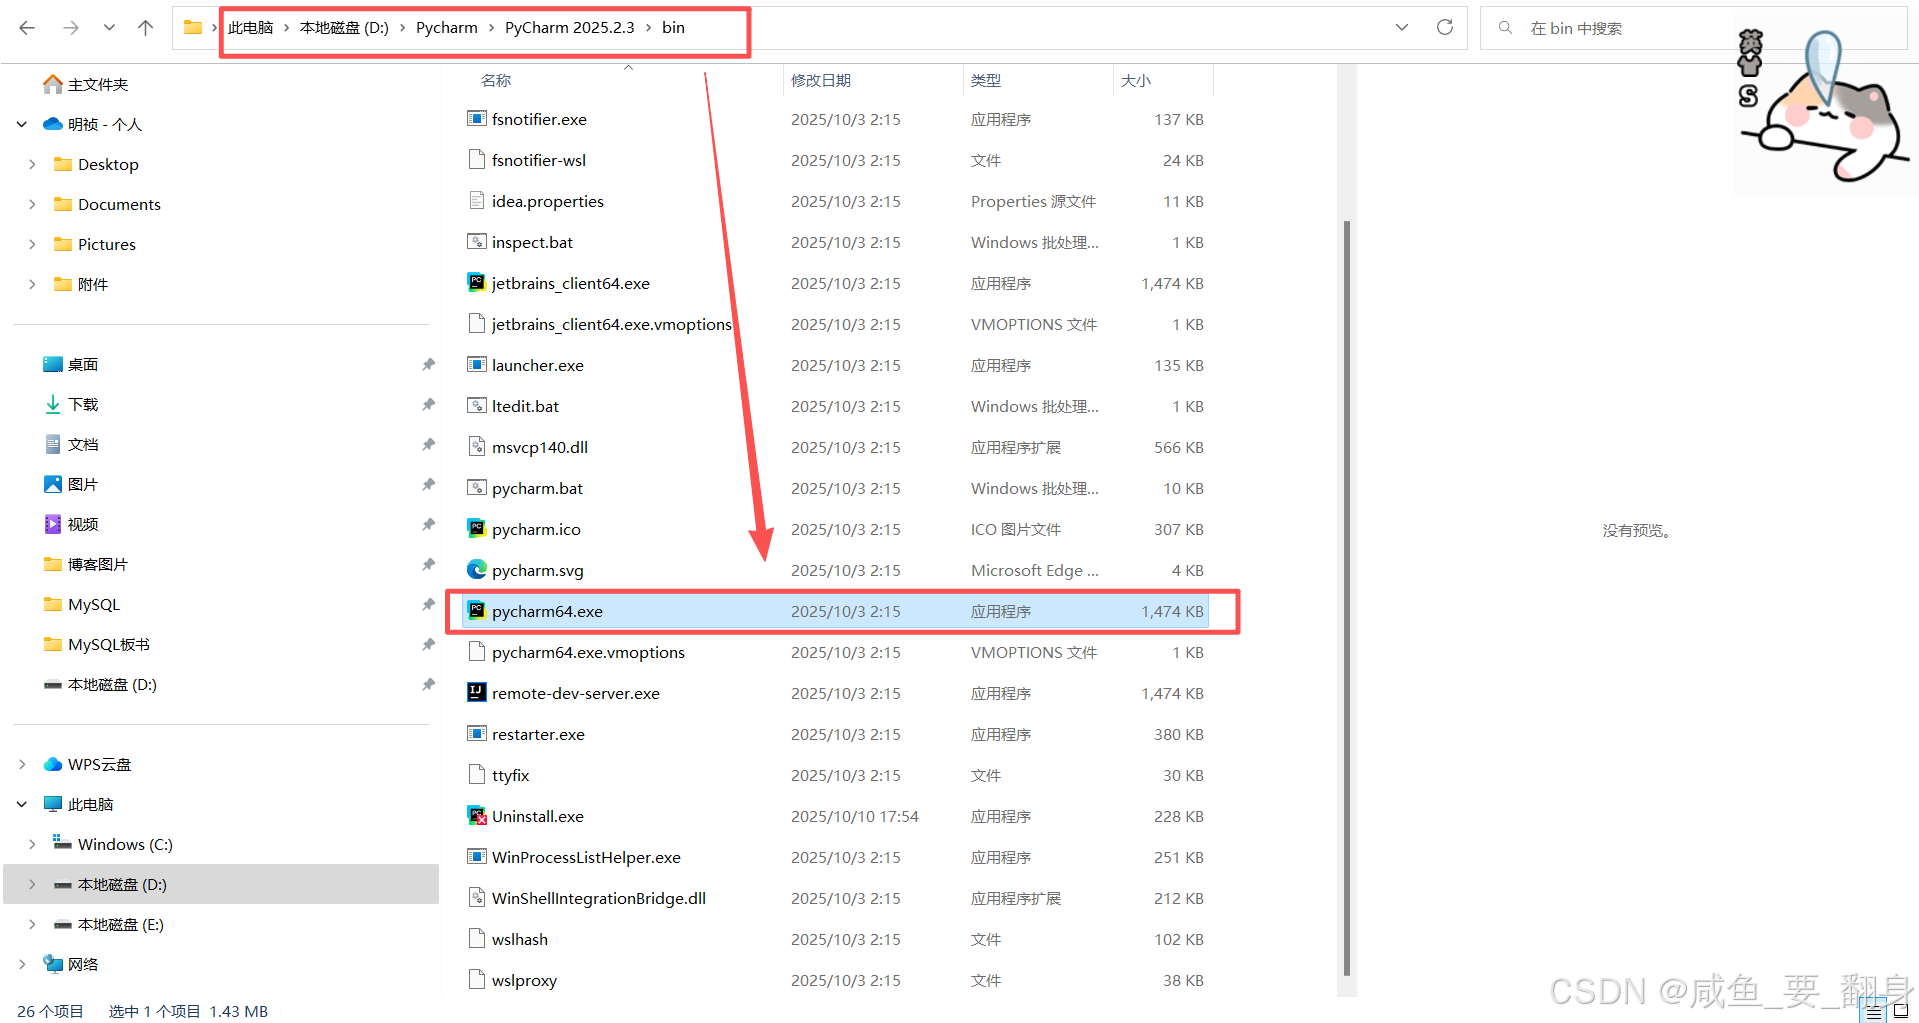This screenshot has height=1023, width=1919.
Task: Expand the WPS云盘 node
Action: [x=22, y=764]
